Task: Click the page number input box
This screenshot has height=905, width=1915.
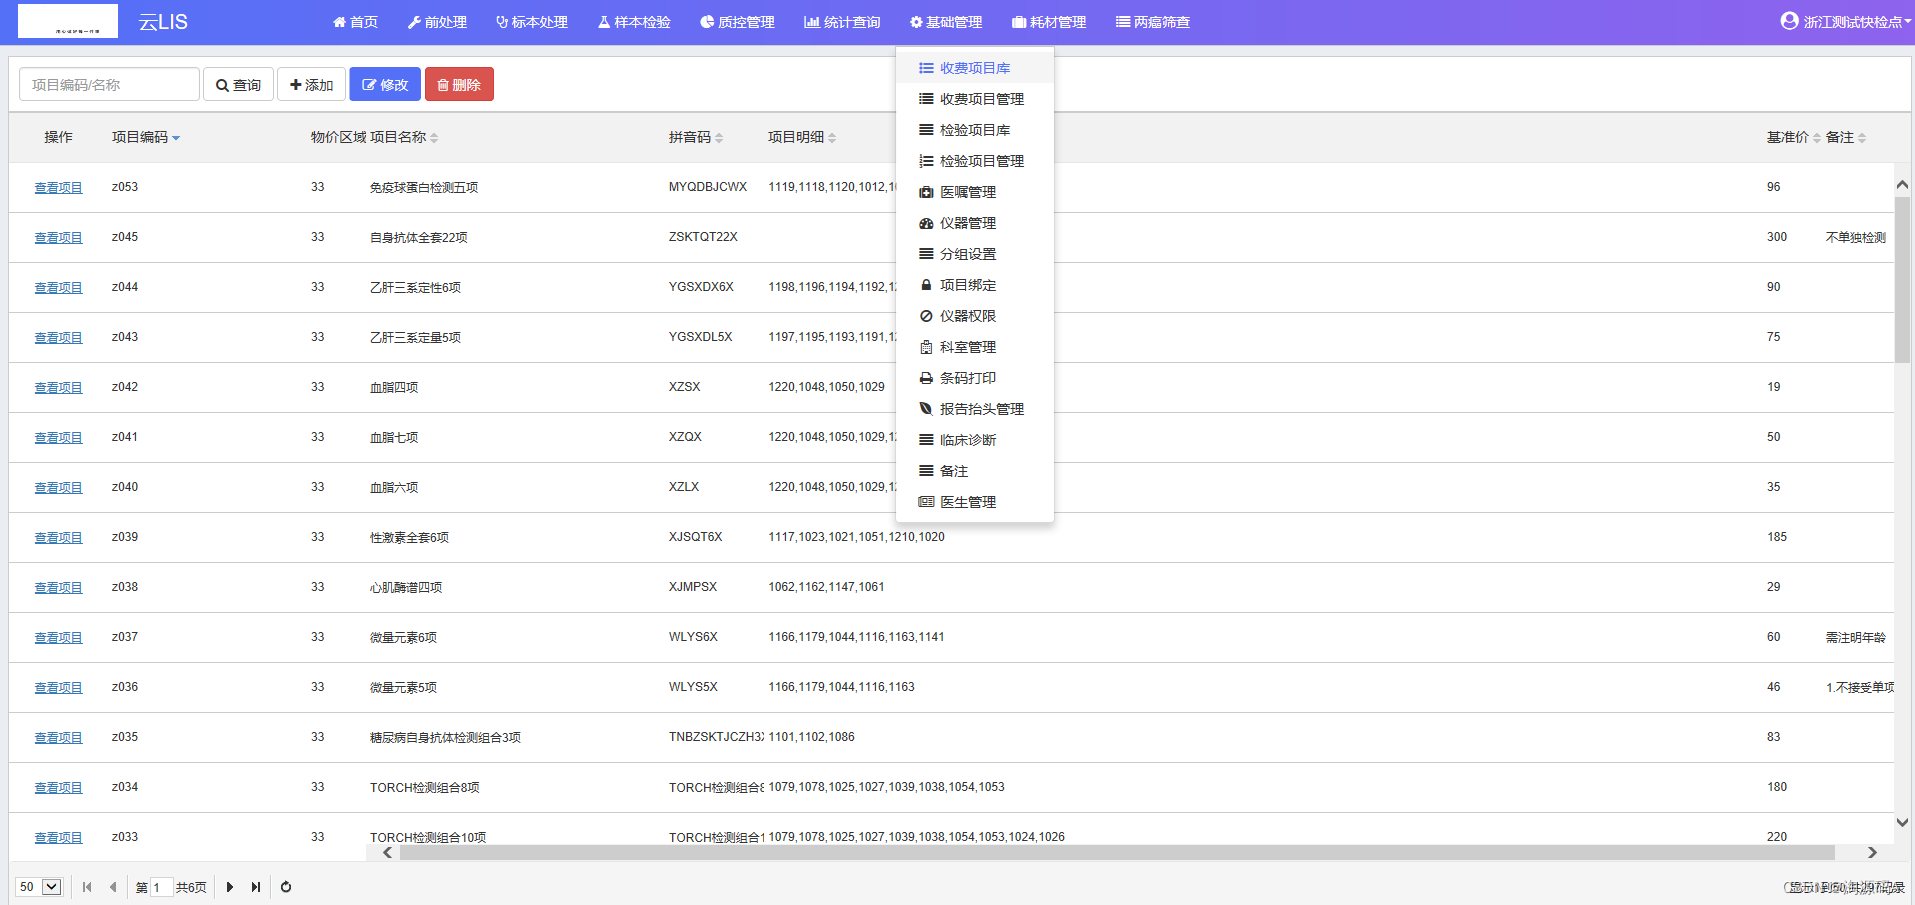Action: click(162, 887)
